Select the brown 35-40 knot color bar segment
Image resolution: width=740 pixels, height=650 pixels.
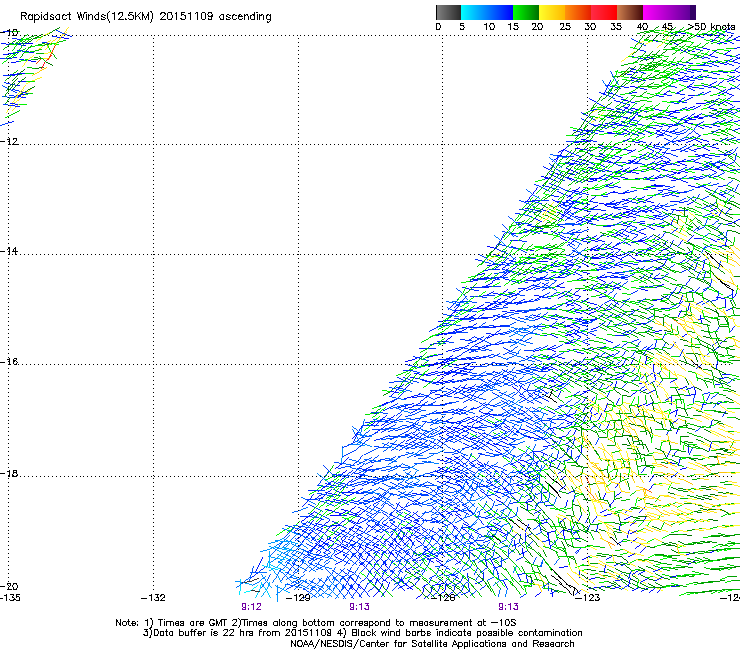coord(630,12)
